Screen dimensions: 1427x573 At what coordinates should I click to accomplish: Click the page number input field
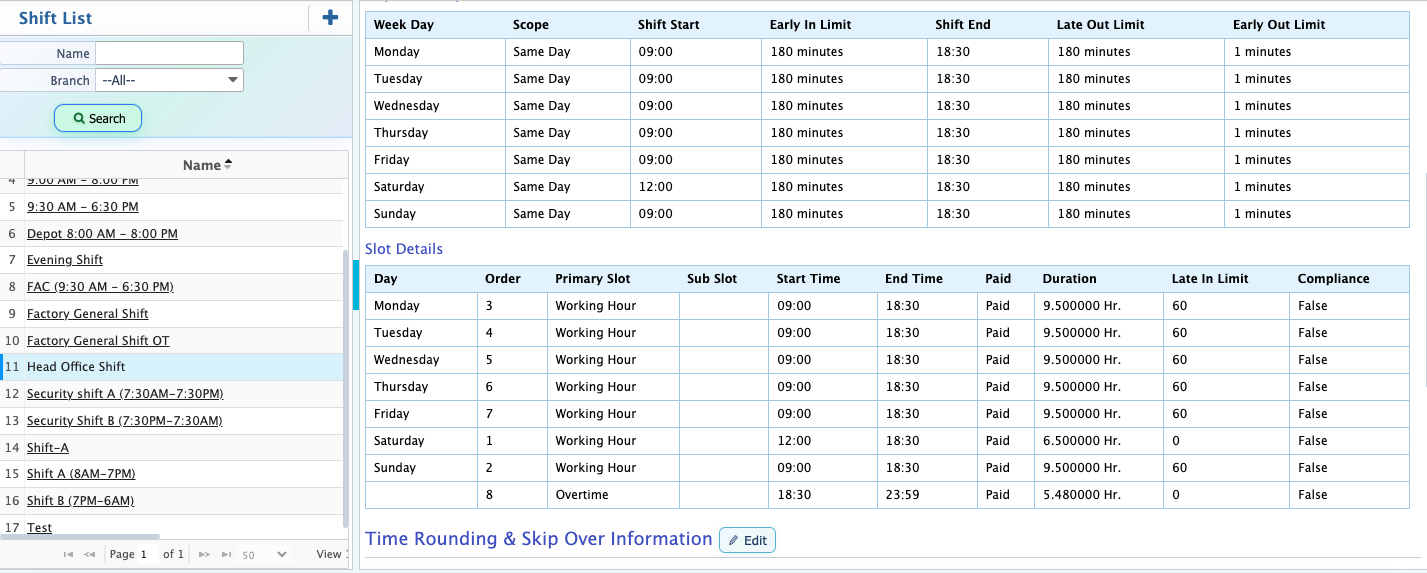point(147,554)
